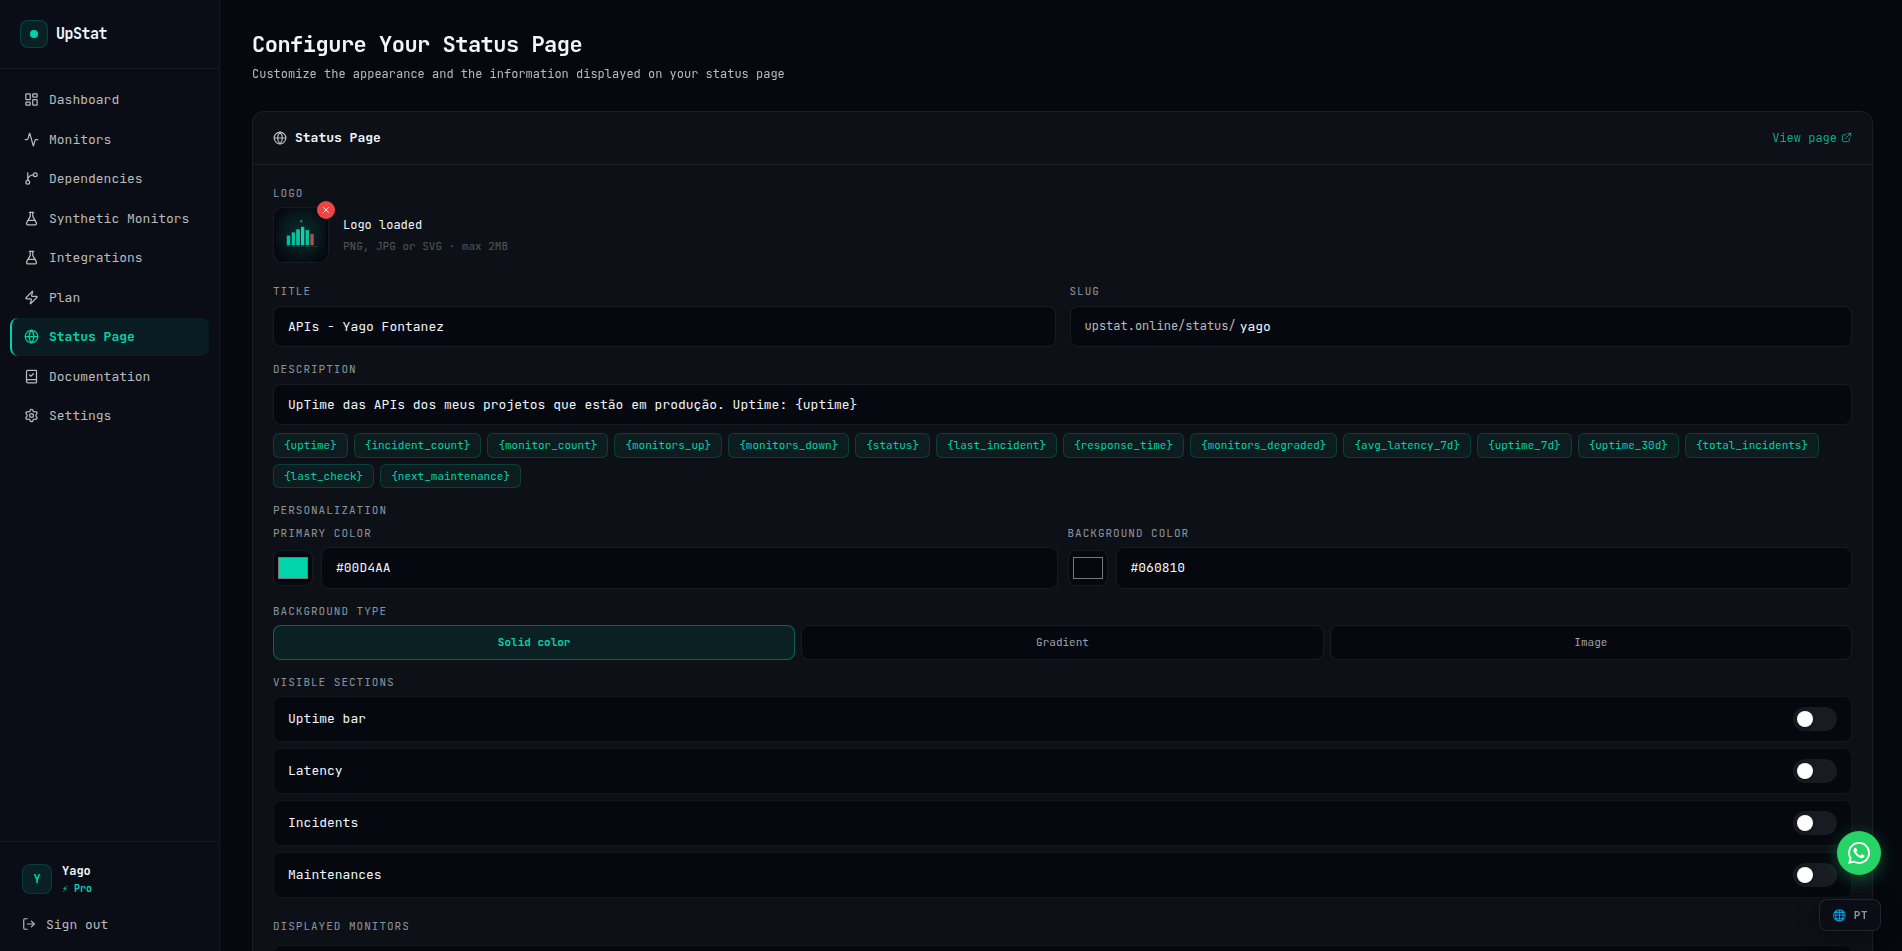Insert the {total_incidents} variable tag
The image size is (1902, 951).
tap(1752, 446)
